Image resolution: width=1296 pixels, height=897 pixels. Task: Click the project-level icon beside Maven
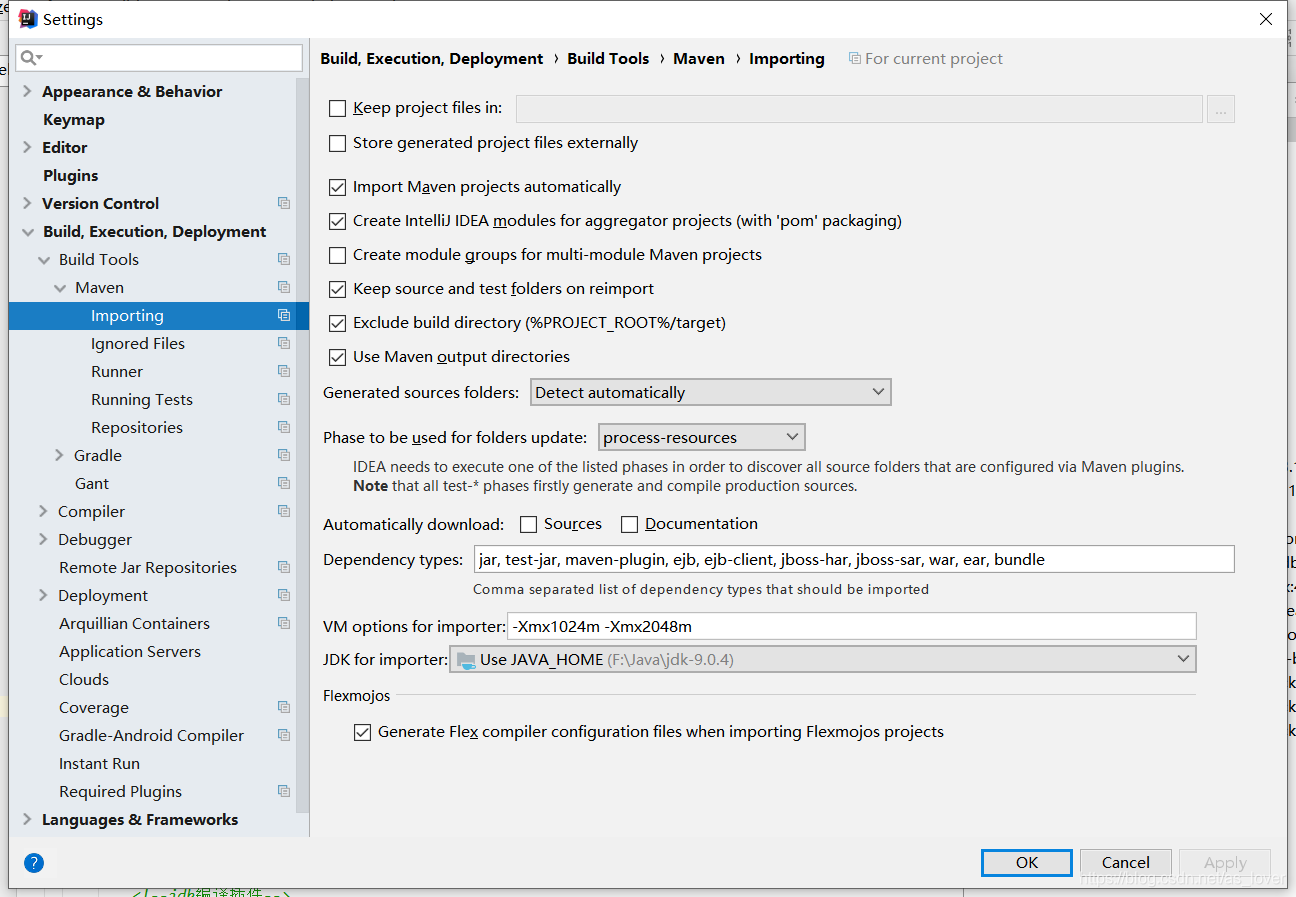tap(284, 287)
